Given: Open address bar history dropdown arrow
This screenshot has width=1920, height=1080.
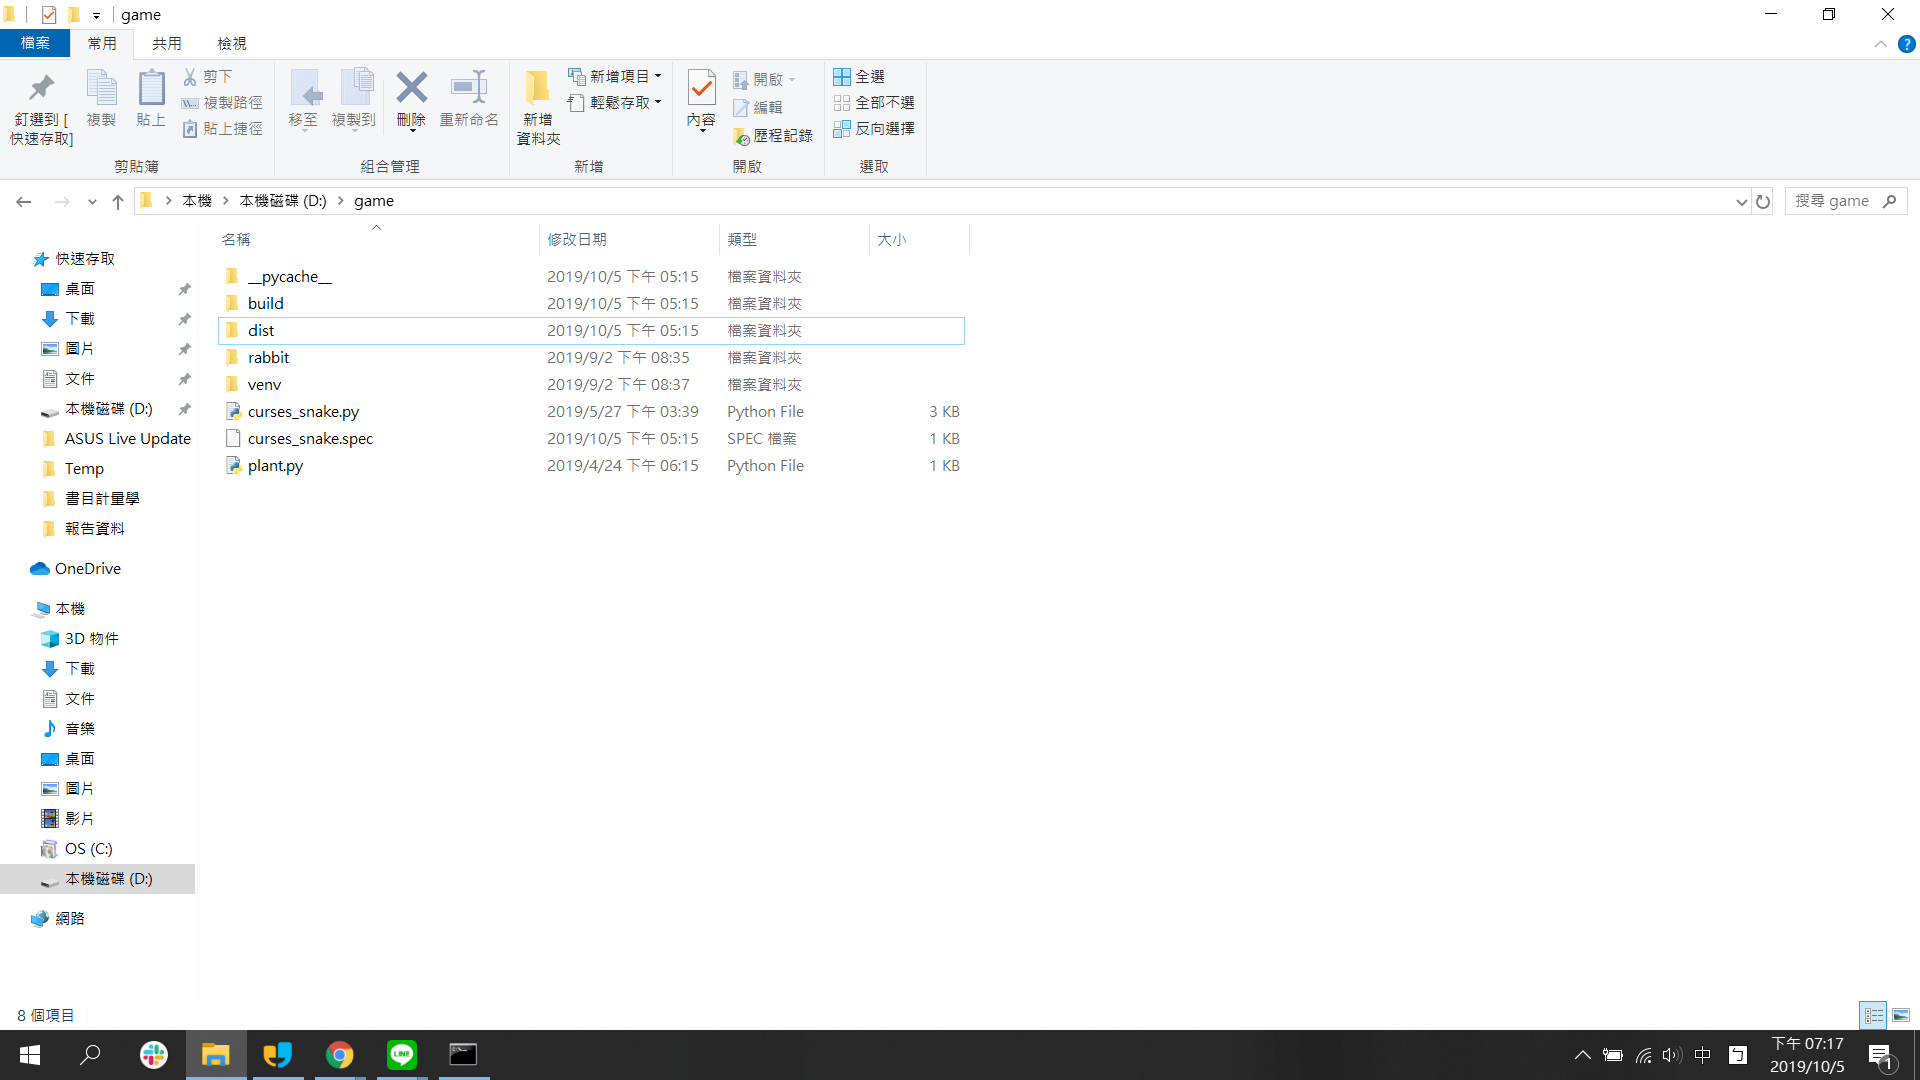Looking at the screenshot, I should (x=1741, y=201).
